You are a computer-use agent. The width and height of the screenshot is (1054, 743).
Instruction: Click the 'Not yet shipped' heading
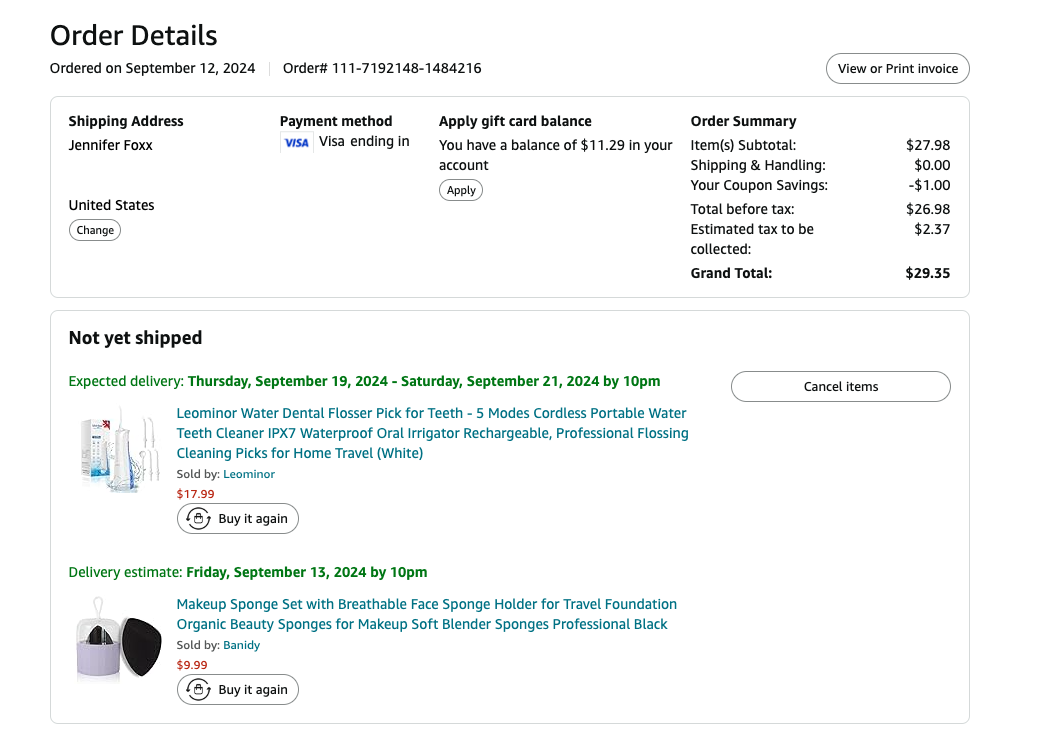point(135,338)
